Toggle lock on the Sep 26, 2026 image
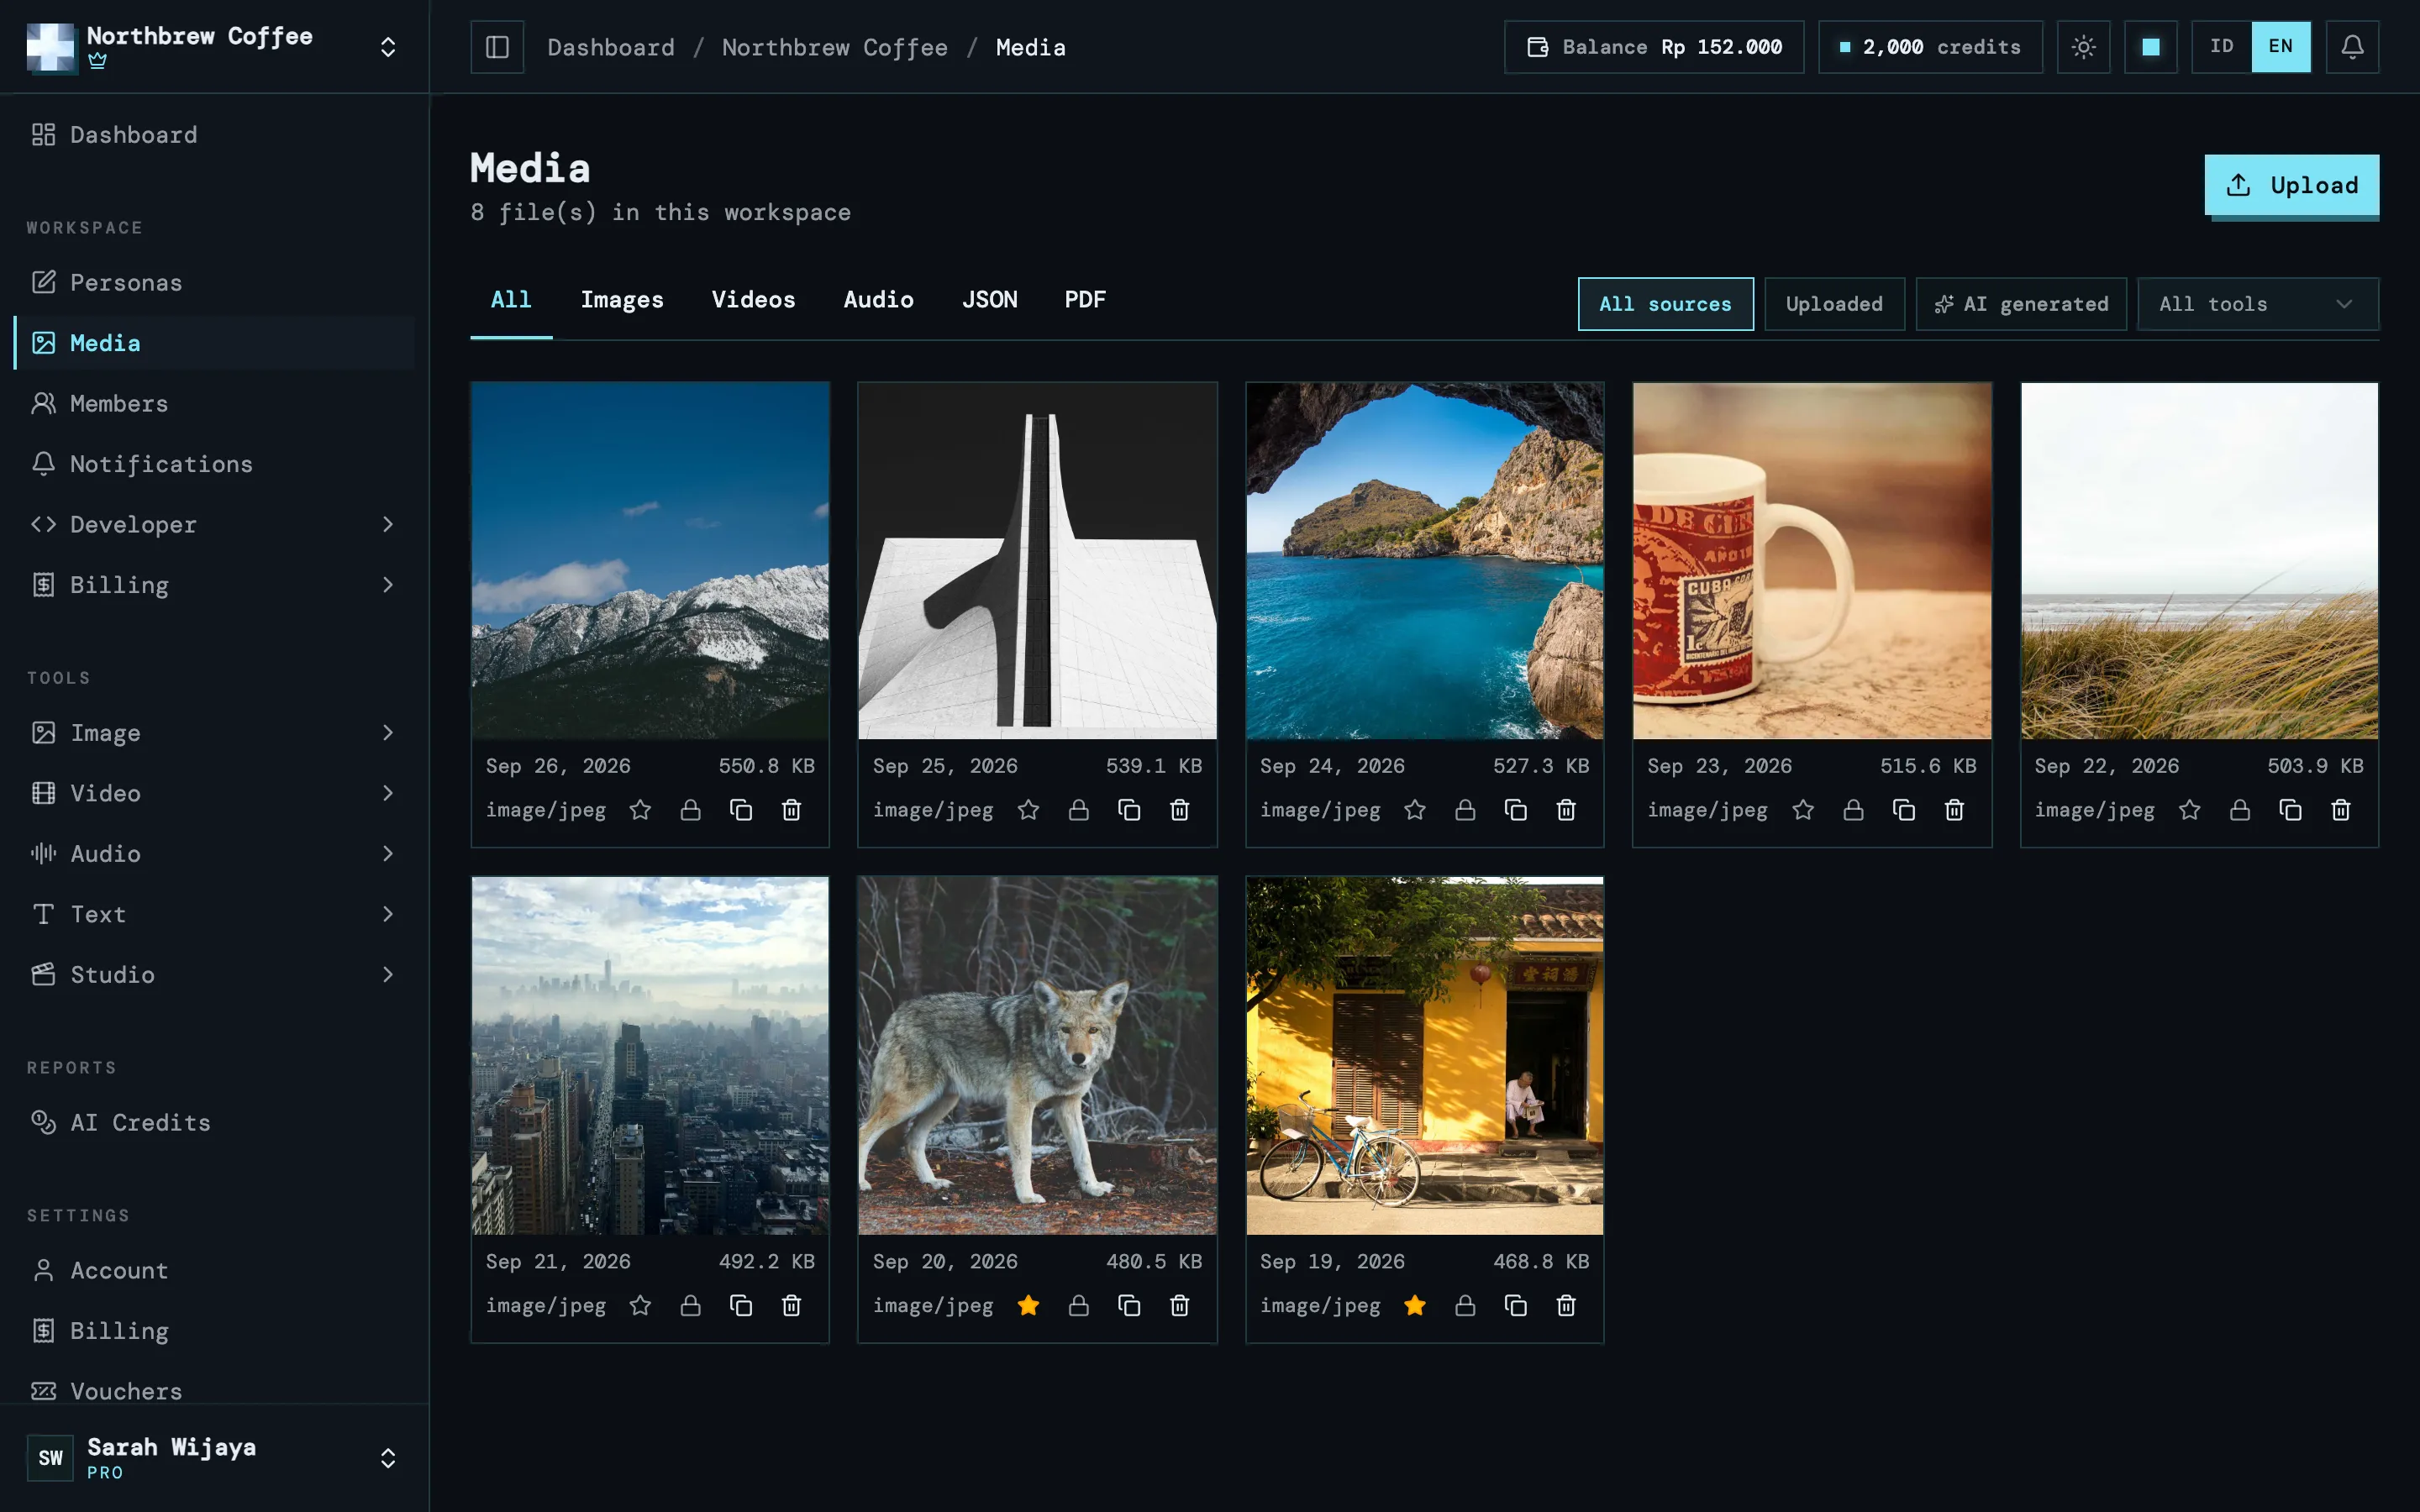This screenshot has height=1512, width=2420. pyautogui.click(x=690, y=810)
